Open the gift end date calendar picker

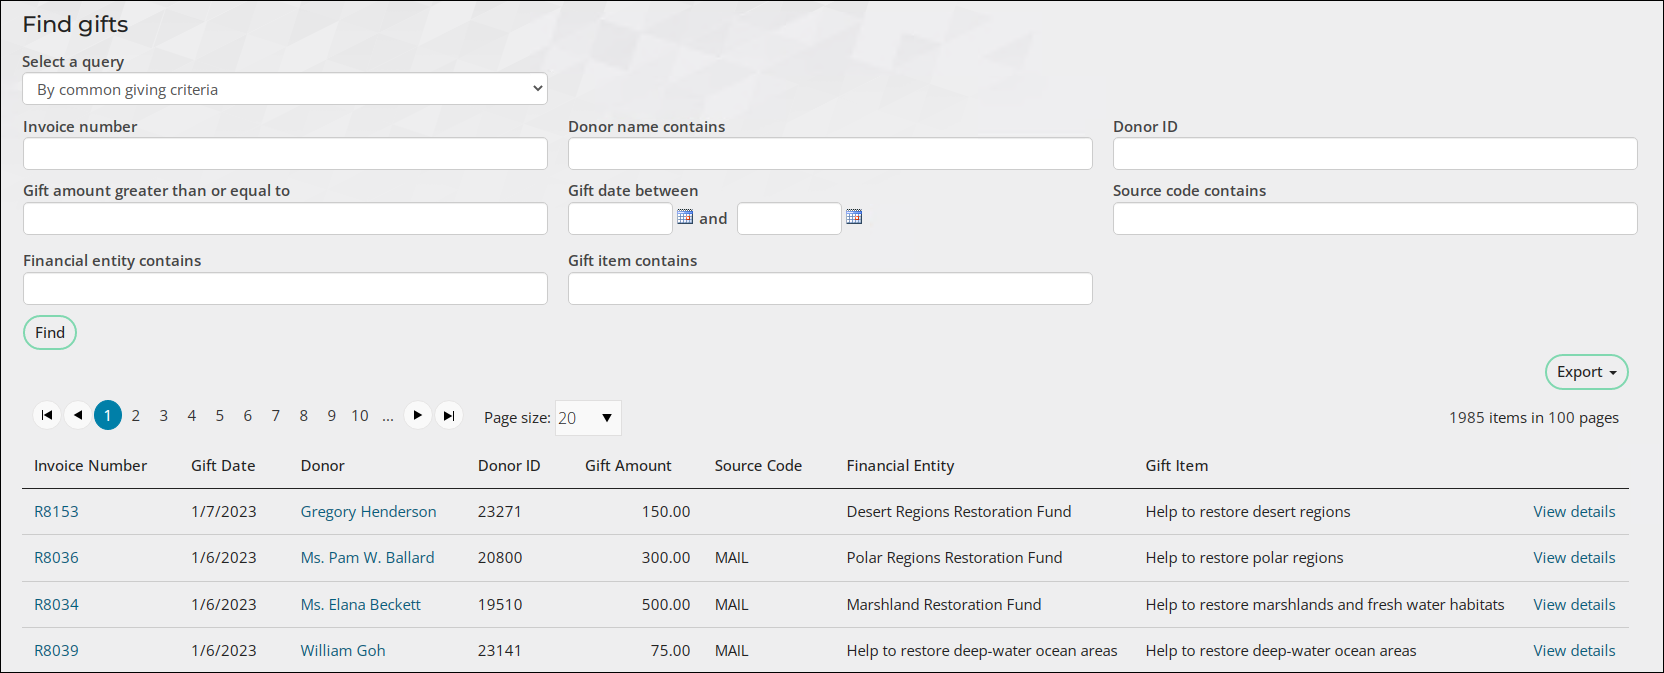[x=854, y=216]
